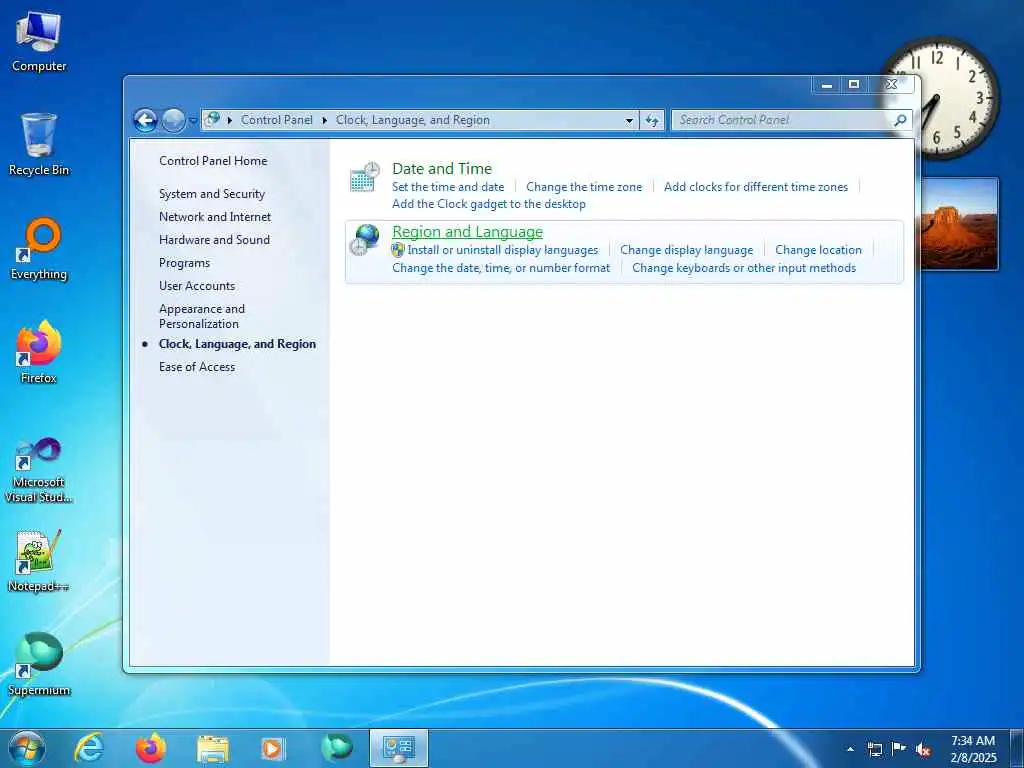Launch the Everything desktop shortcut

[39, 249]
